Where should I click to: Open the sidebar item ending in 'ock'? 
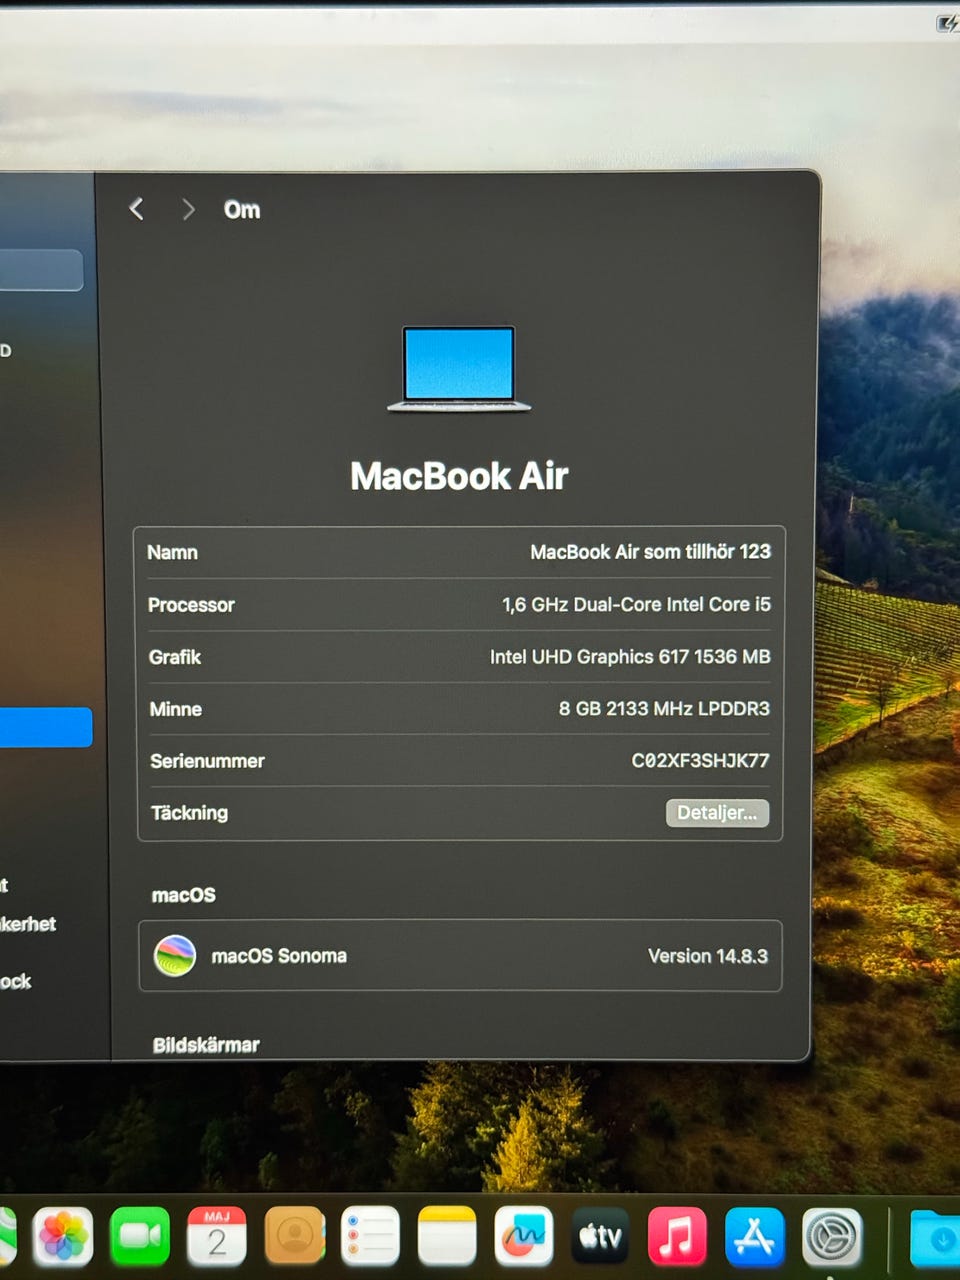point(16,982)
